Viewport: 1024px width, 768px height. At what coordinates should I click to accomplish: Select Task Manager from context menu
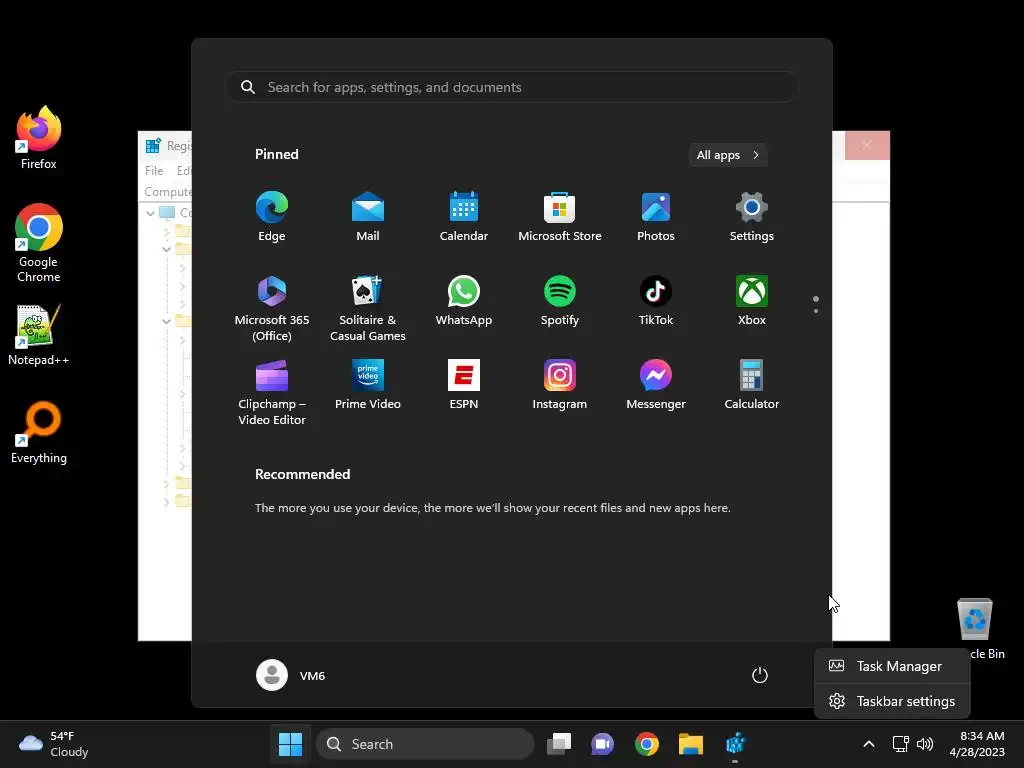click(x=892, y=666)
